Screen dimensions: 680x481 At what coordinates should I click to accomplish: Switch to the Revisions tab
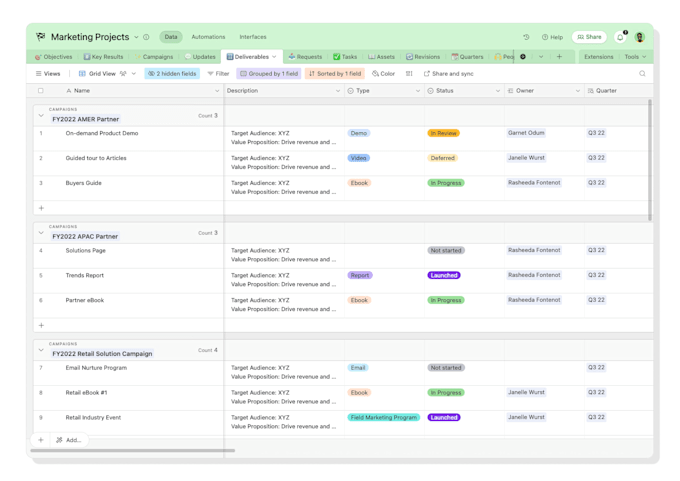pos(423,57)
